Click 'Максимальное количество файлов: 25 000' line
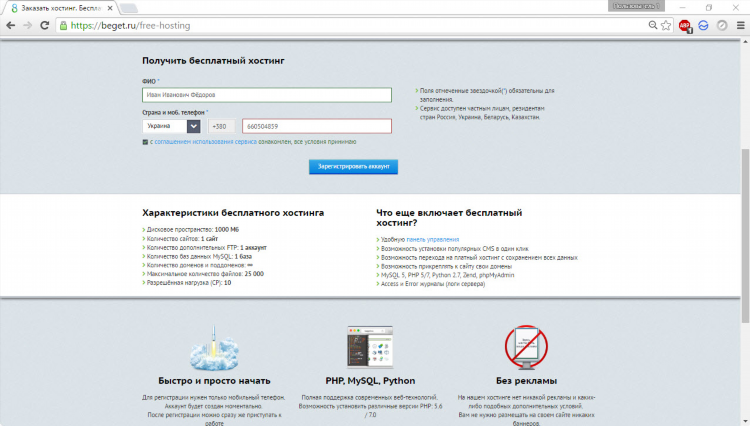This screenshot has width=750, height=426. pyautogui.click(x=203, y=274)
